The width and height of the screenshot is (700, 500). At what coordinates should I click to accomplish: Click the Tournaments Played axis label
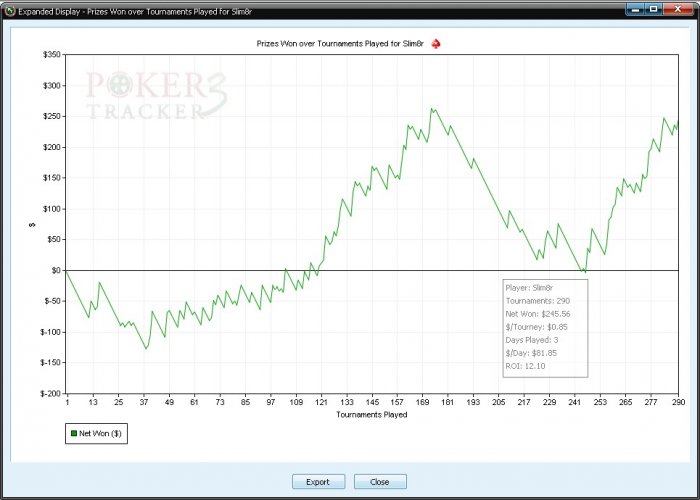pos(371,415)
